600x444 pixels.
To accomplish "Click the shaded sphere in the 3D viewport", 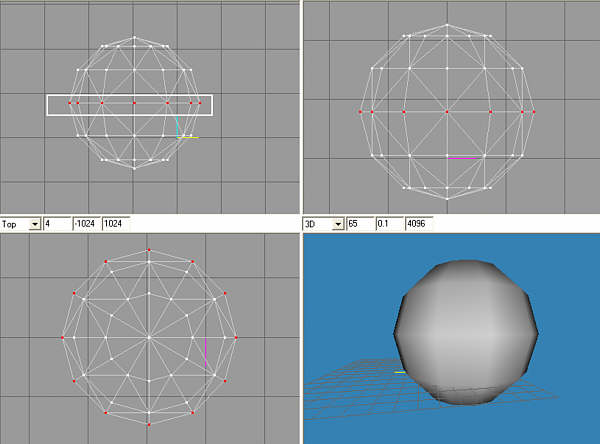I will pyautogui.click(x=466, y=332).
